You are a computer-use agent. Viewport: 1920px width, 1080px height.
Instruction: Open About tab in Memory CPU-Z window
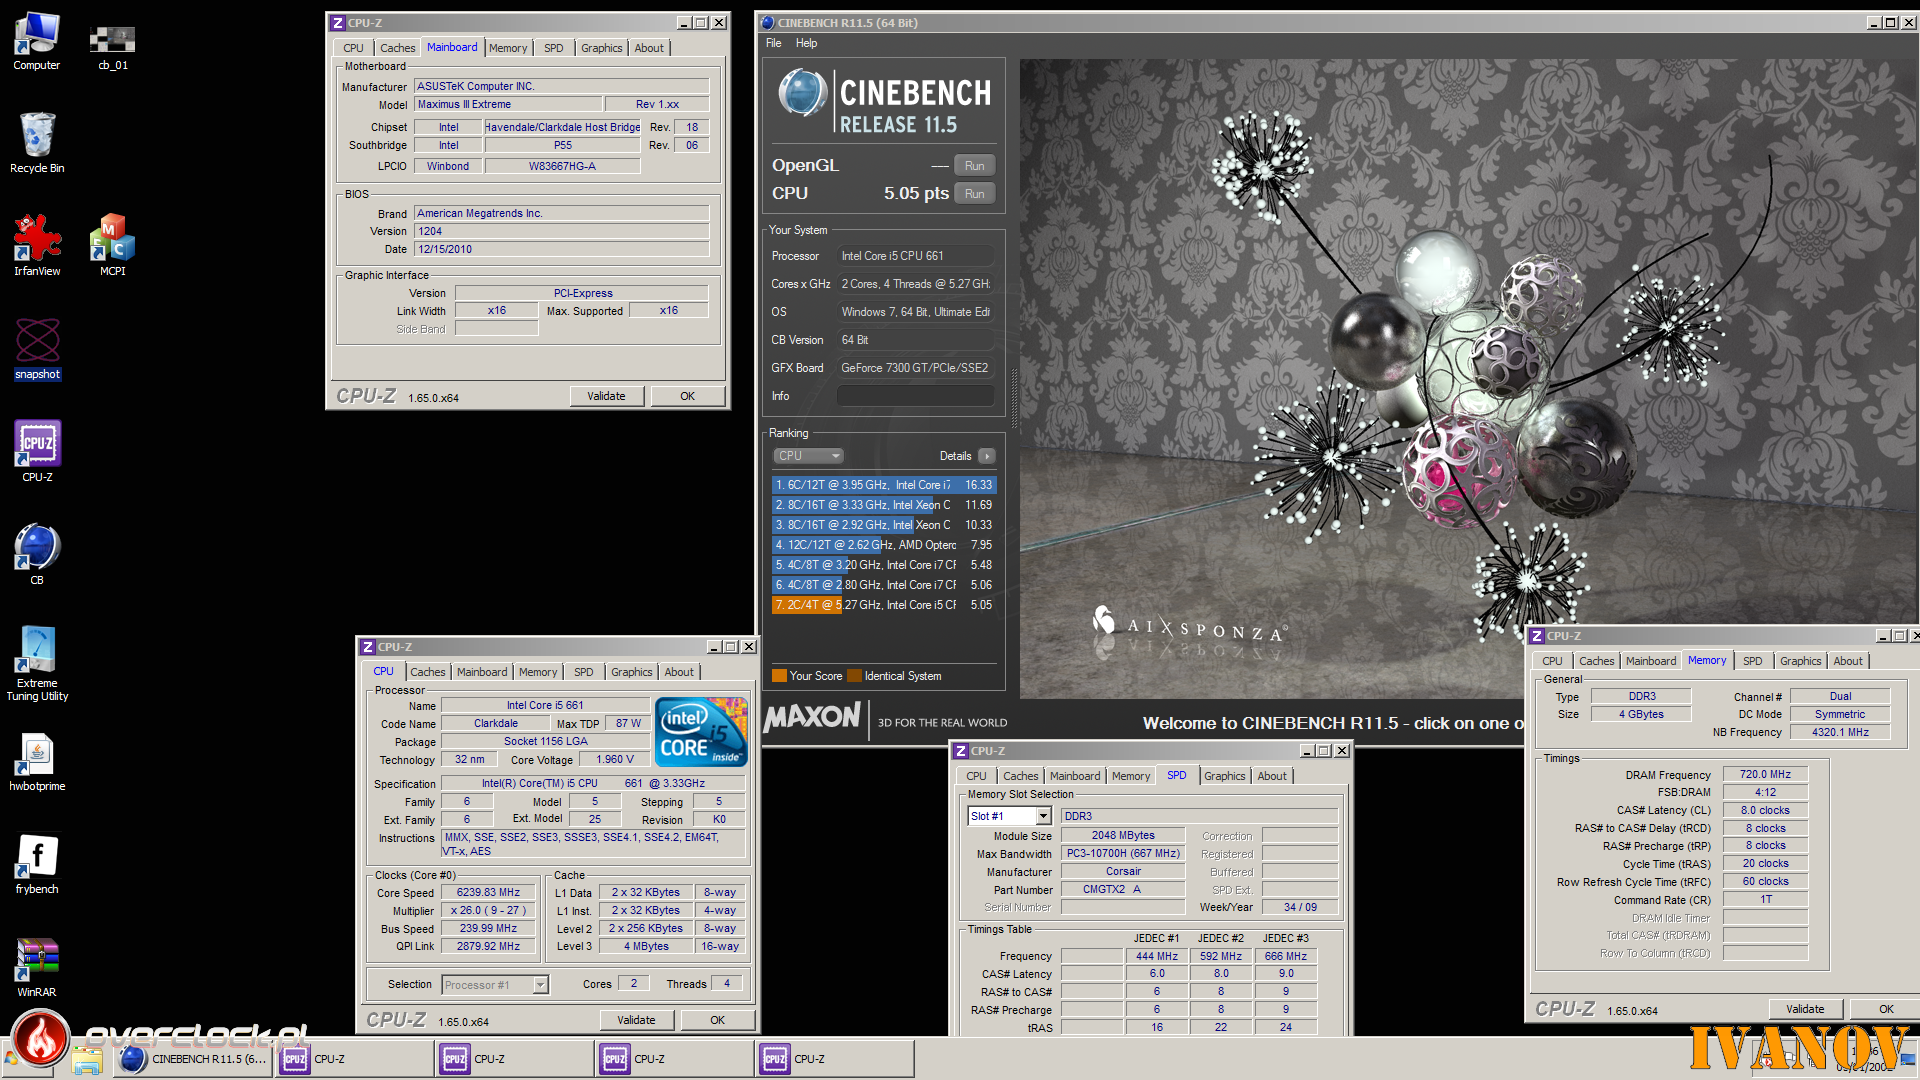[x=1847, y=661]
